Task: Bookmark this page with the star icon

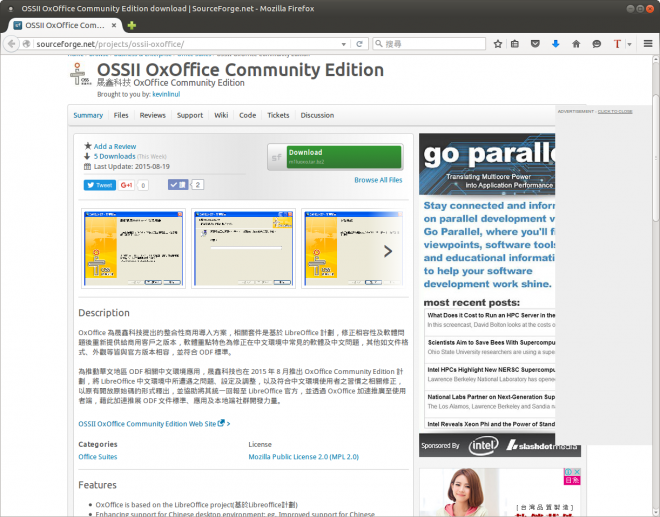Action: 498,44
